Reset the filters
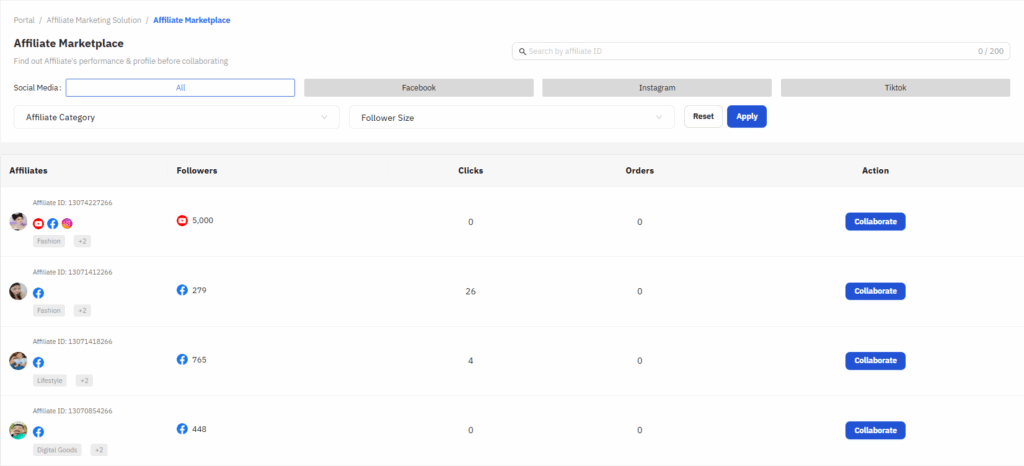The image size is (1024, 466). [x=703, y=116]
